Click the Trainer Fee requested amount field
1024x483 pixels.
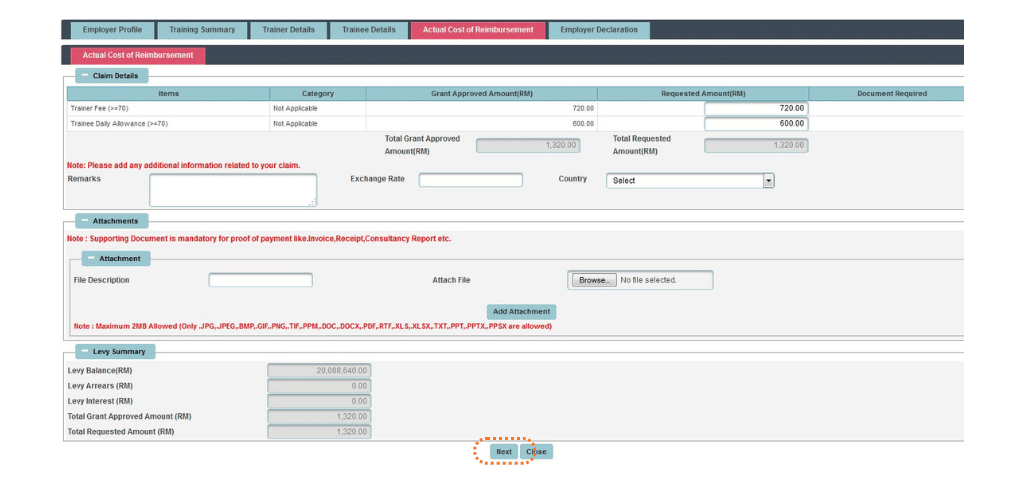click(x=756, y=108)
